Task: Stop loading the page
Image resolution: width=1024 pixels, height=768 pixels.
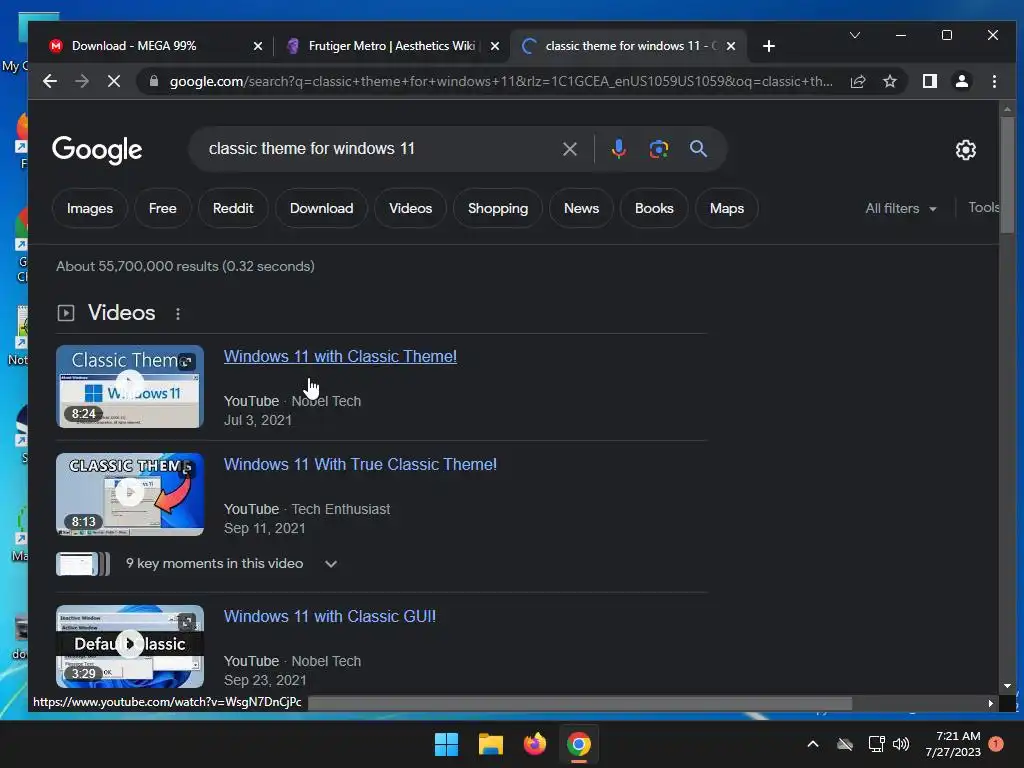Action: 114,81
